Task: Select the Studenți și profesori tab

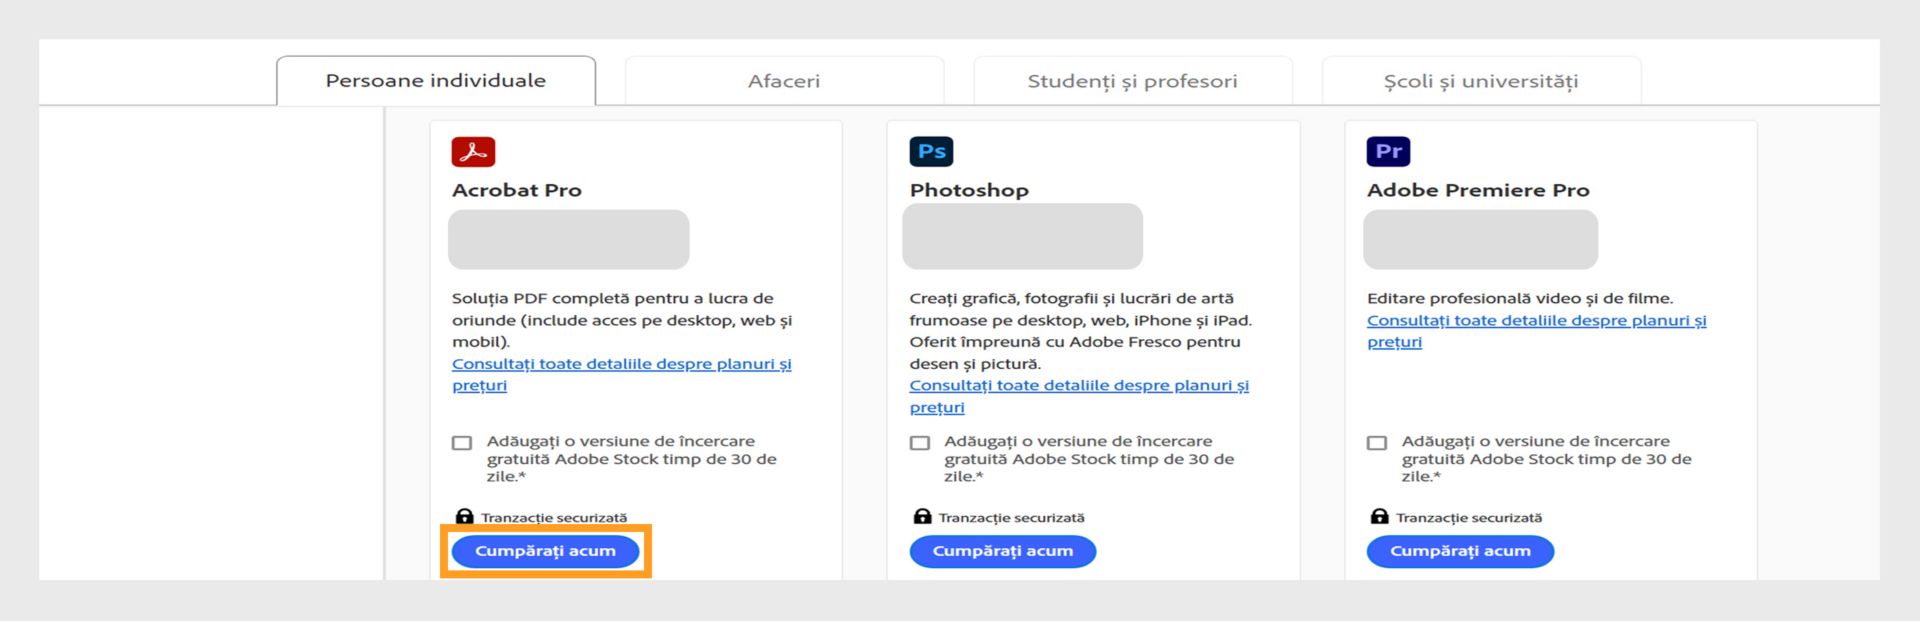Action: [x=1132, y=81]
